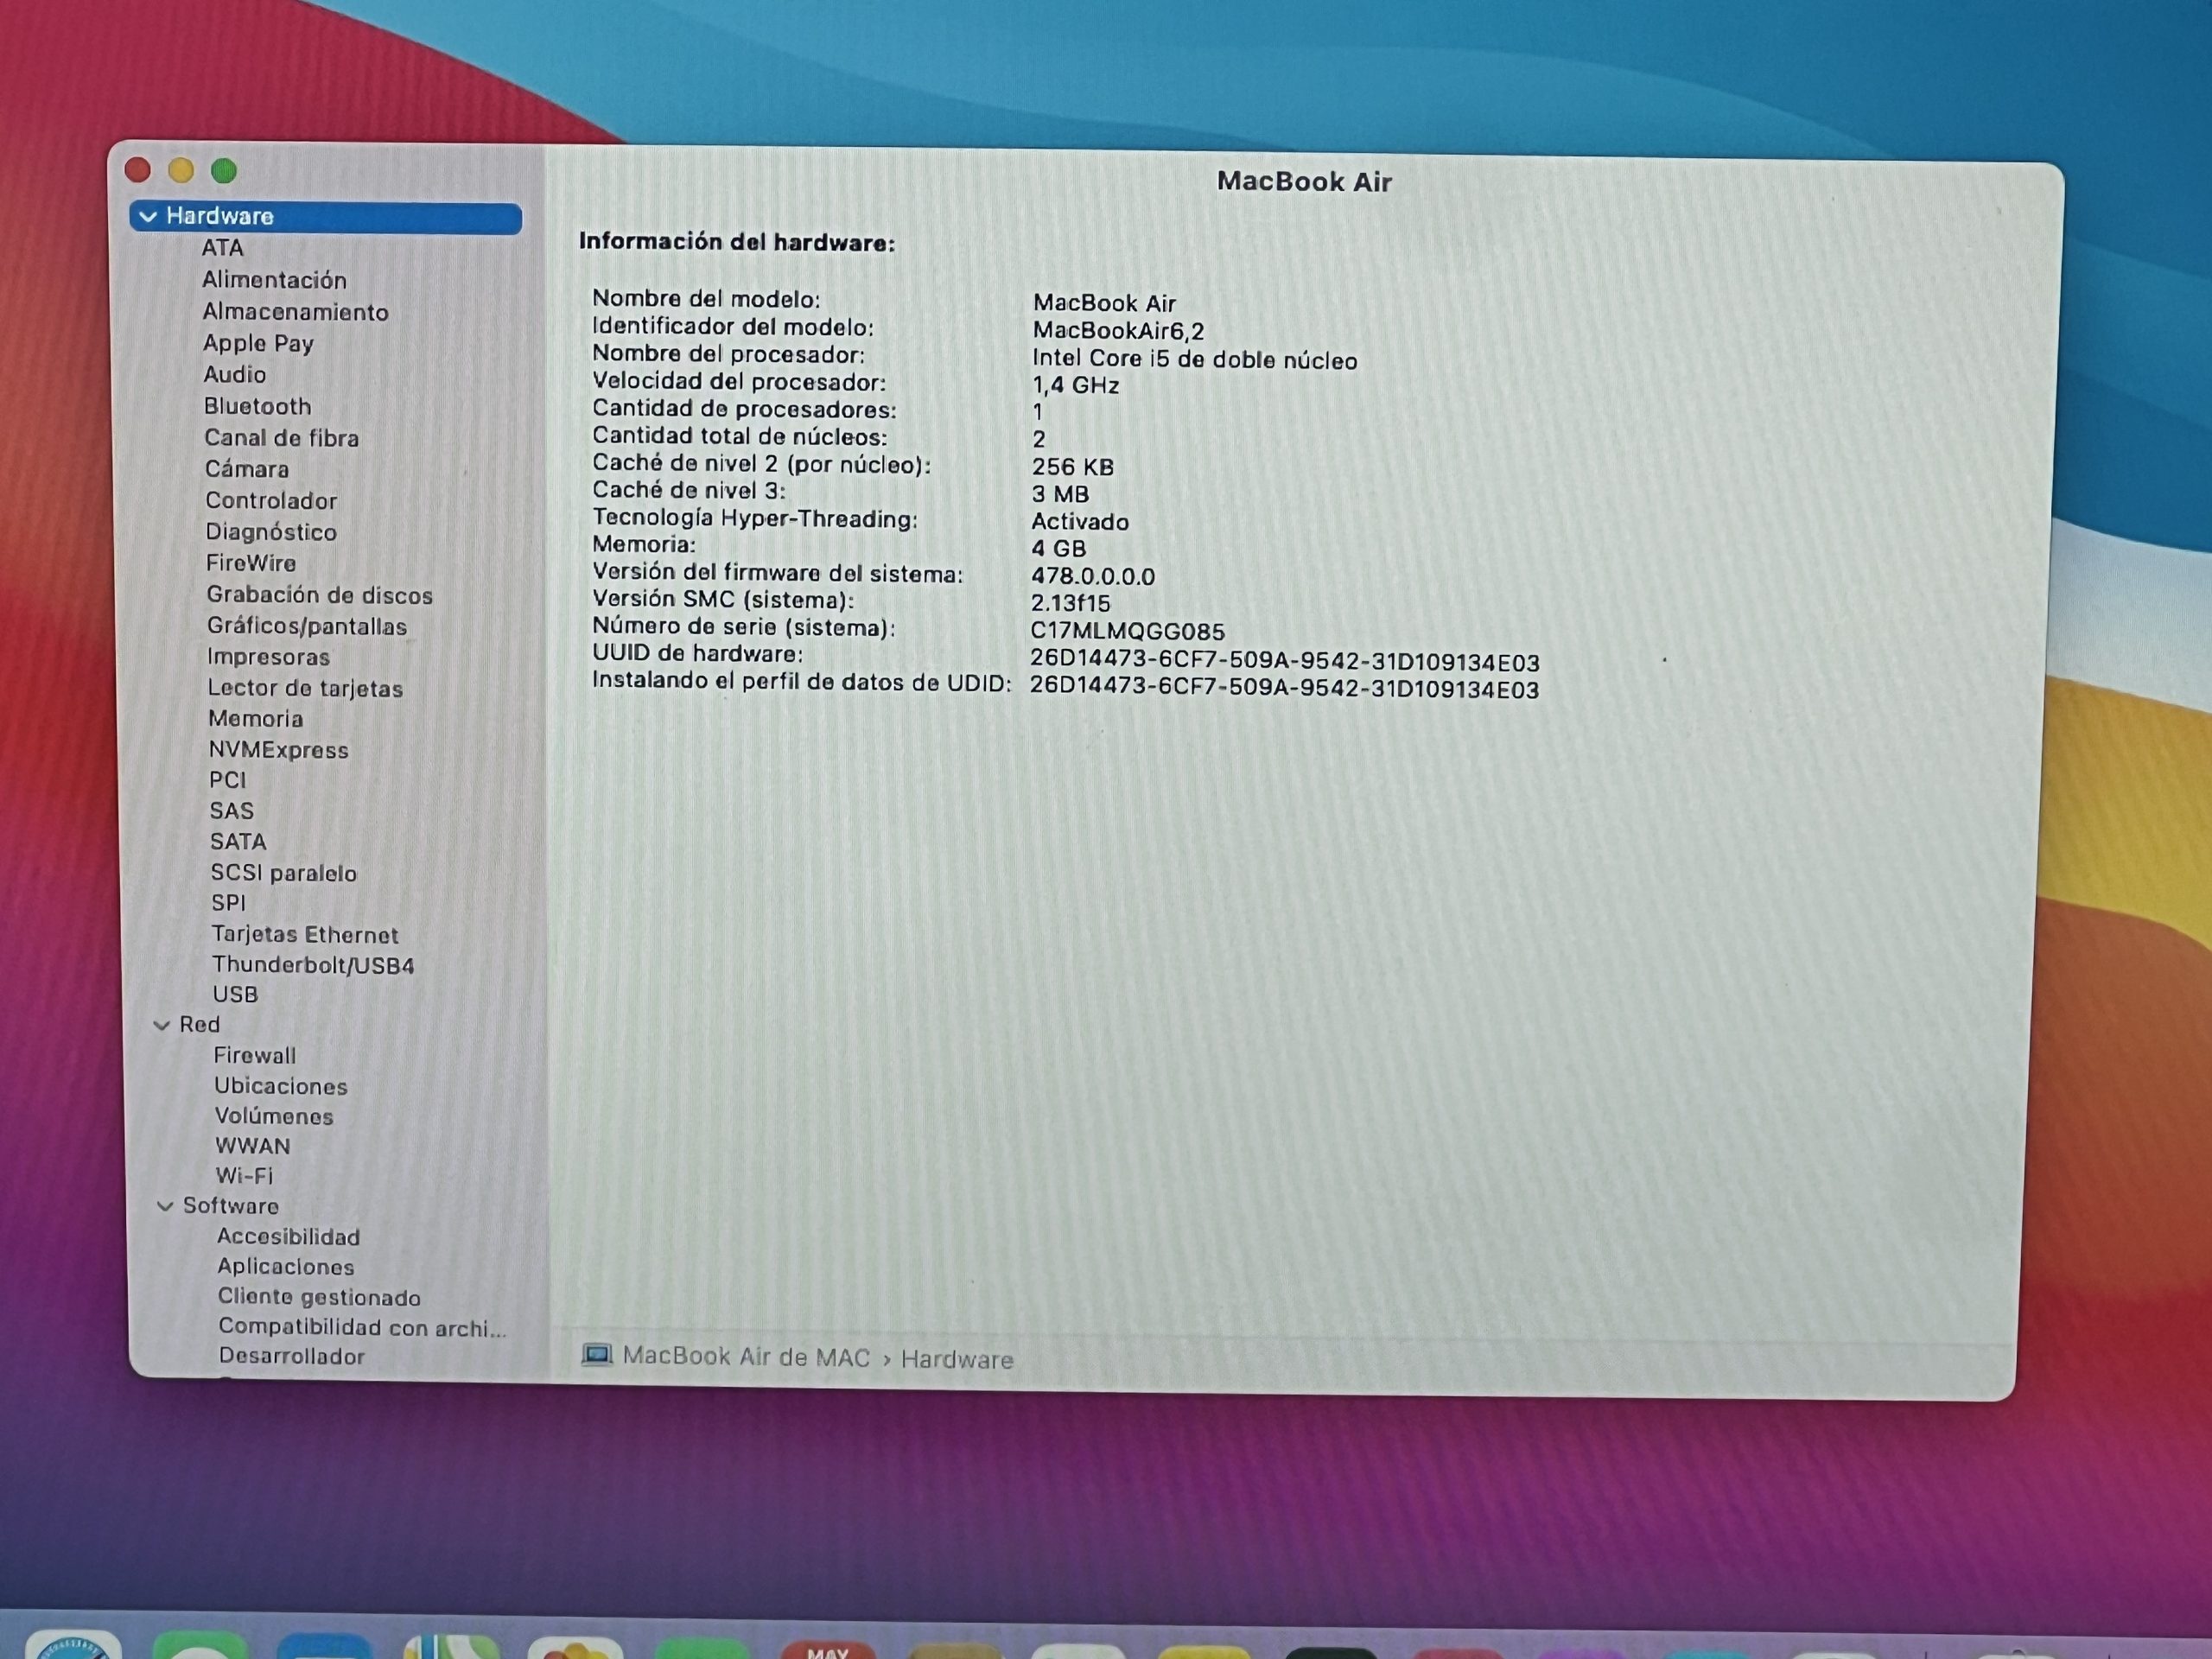Click the laptop icon in the path bar

(597, 1355)
